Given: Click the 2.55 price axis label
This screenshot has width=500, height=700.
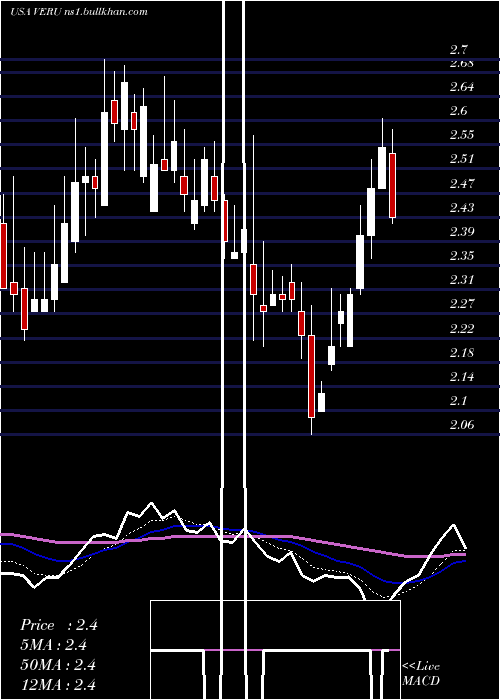Looking at the screenshot, I should point(462,134).
